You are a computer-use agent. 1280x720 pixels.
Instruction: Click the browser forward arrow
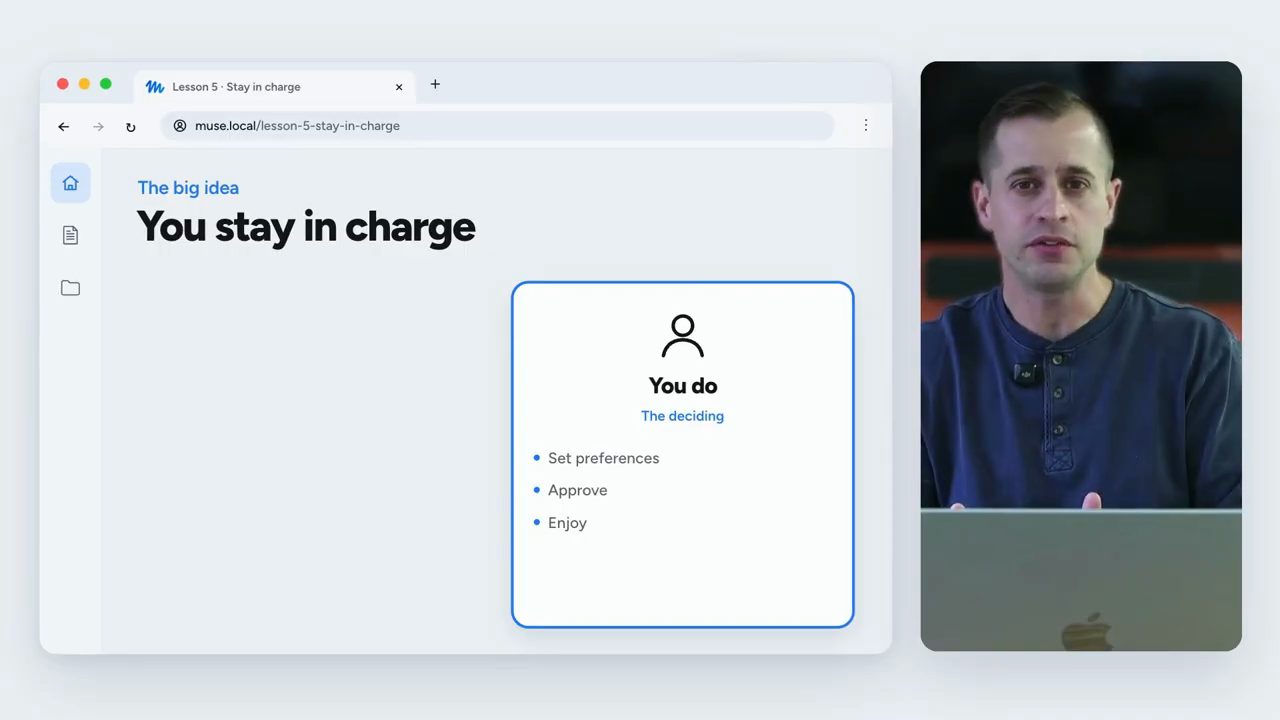98,126
